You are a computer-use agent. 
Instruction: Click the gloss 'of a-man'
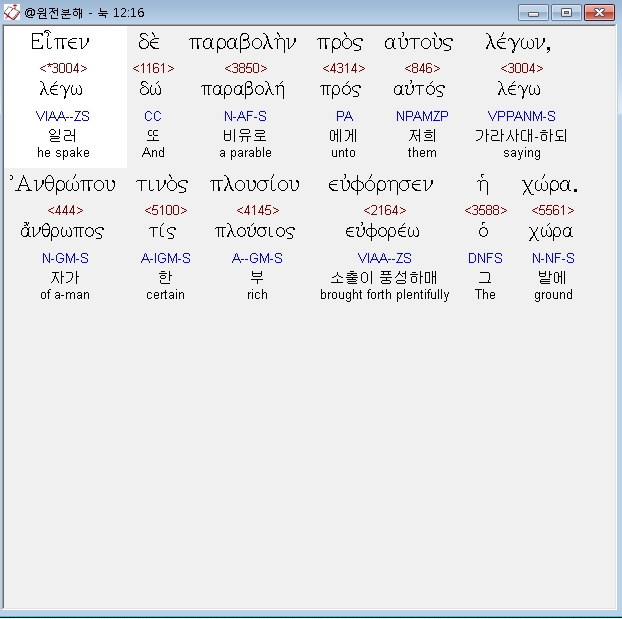65,295
